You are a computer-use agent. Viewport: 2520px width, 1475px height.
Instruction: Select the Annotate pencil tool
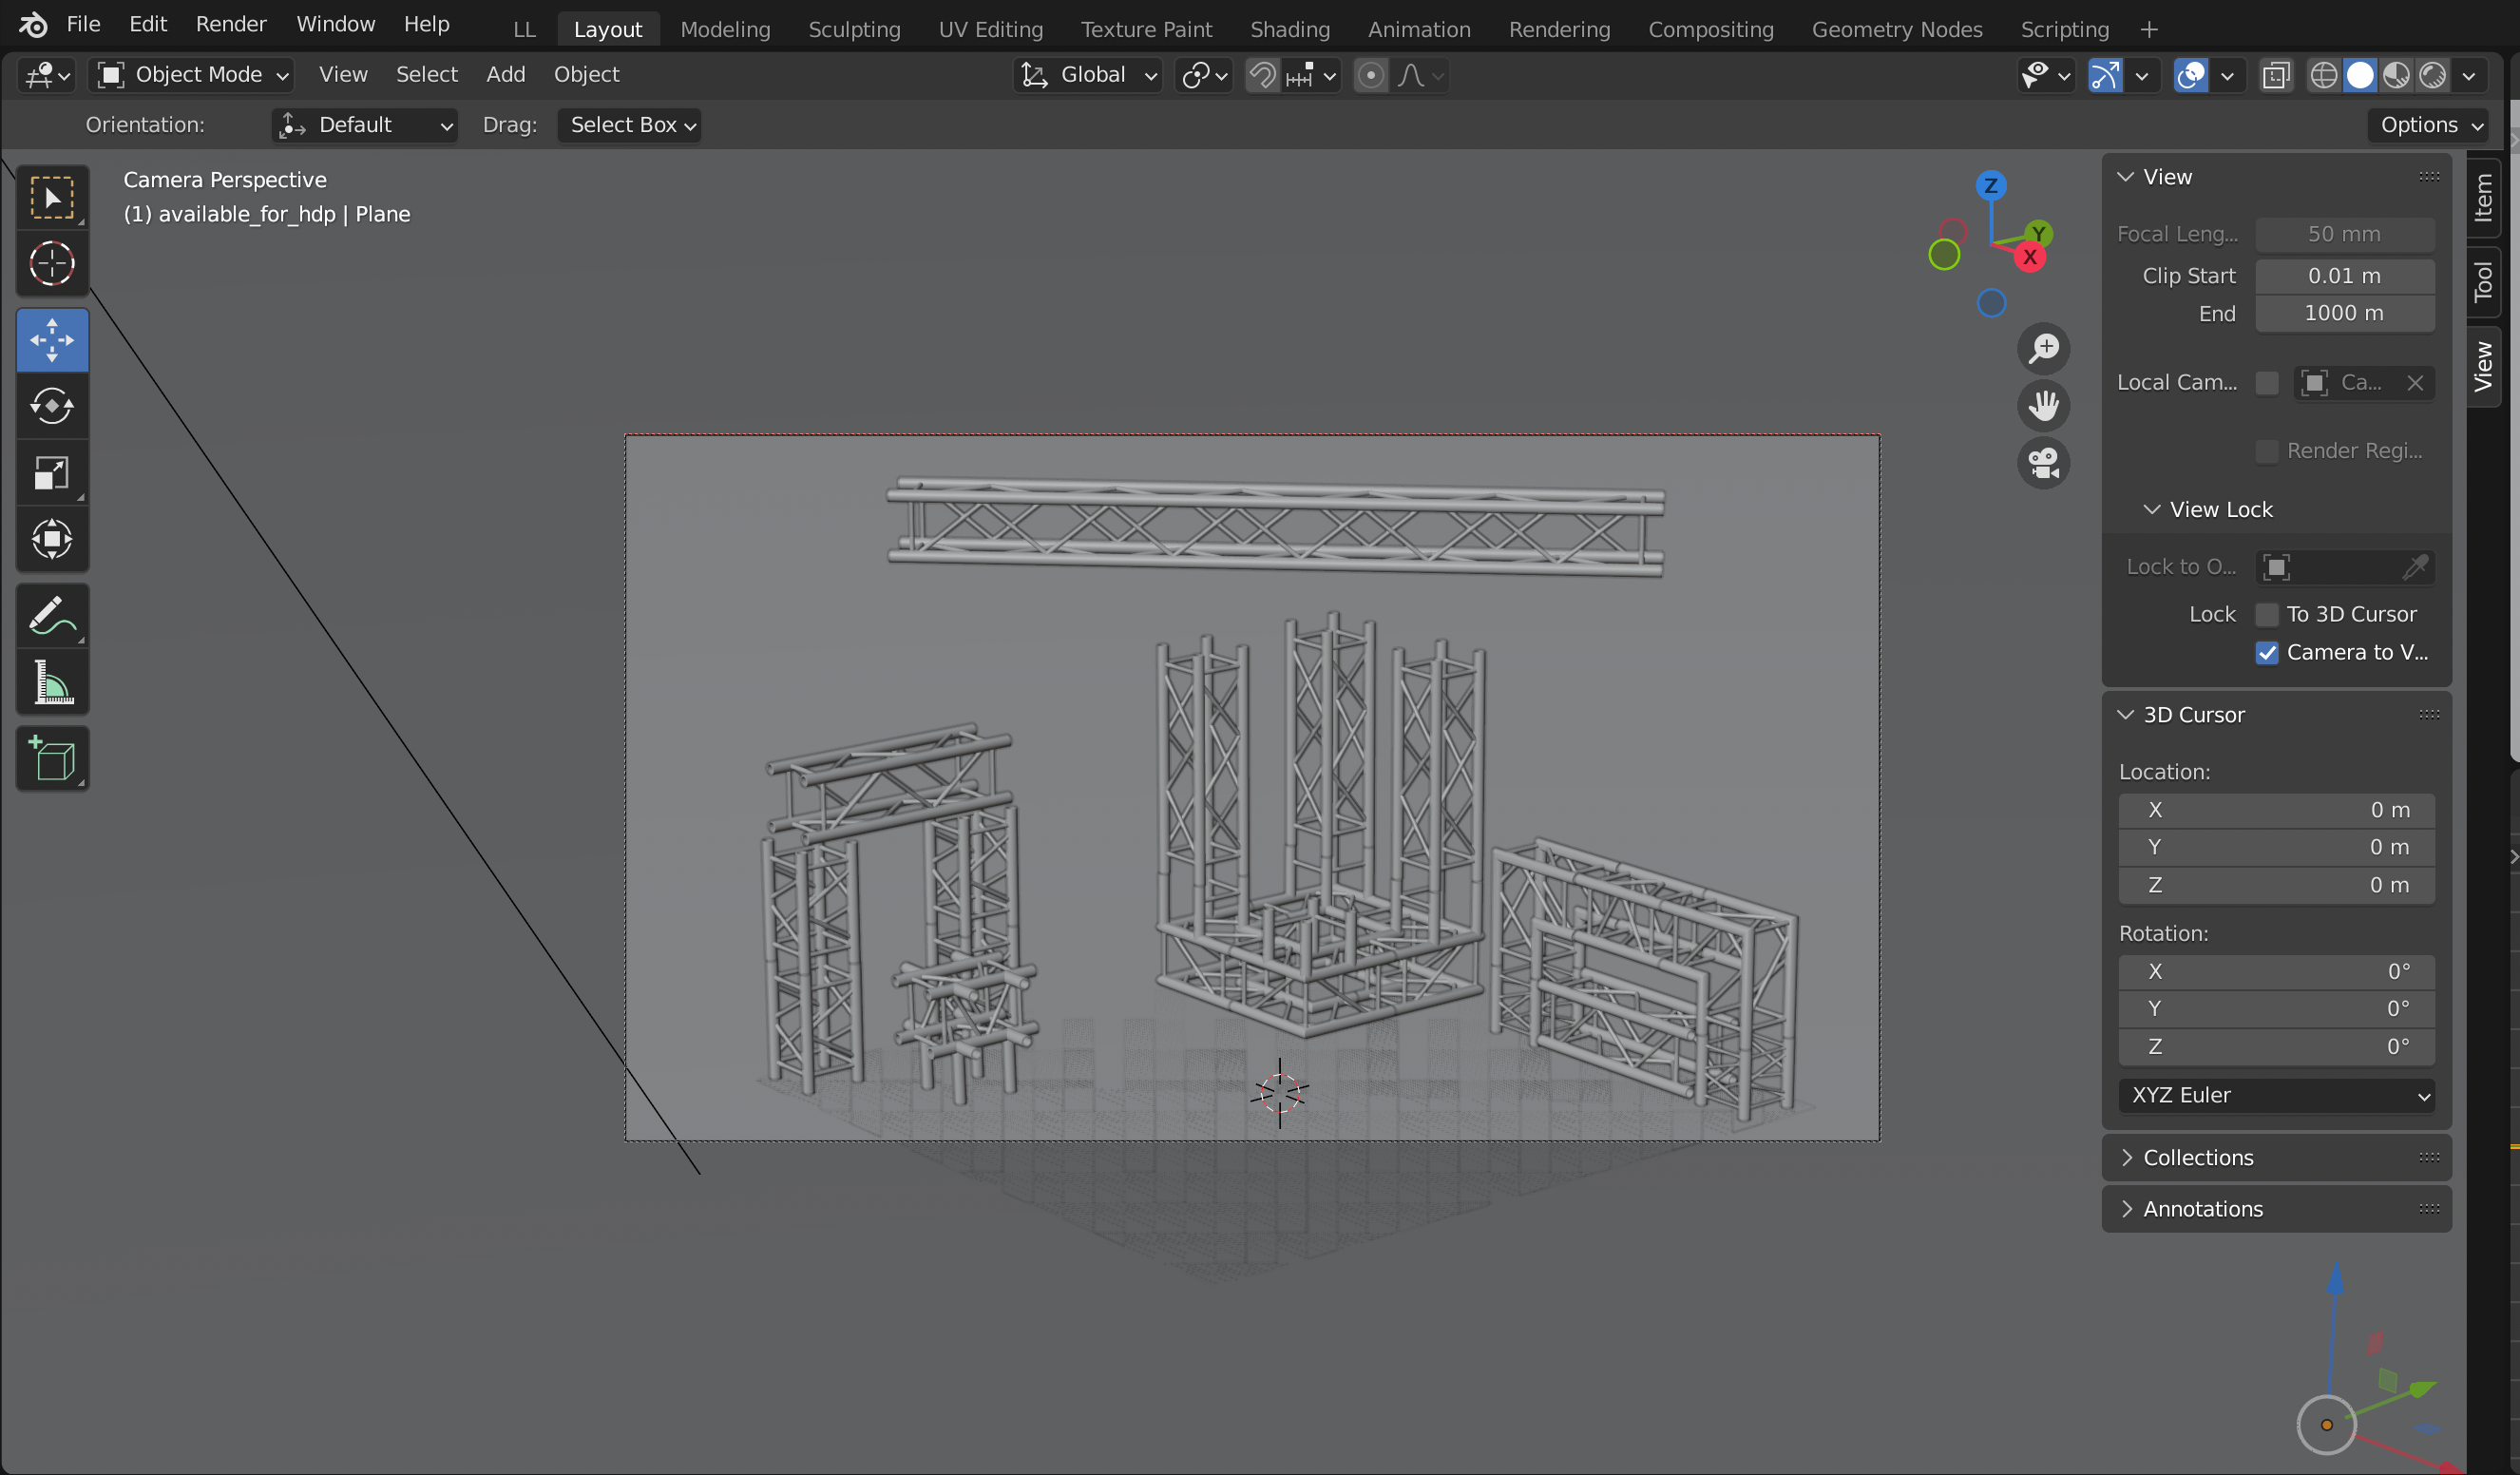[52, 616]
